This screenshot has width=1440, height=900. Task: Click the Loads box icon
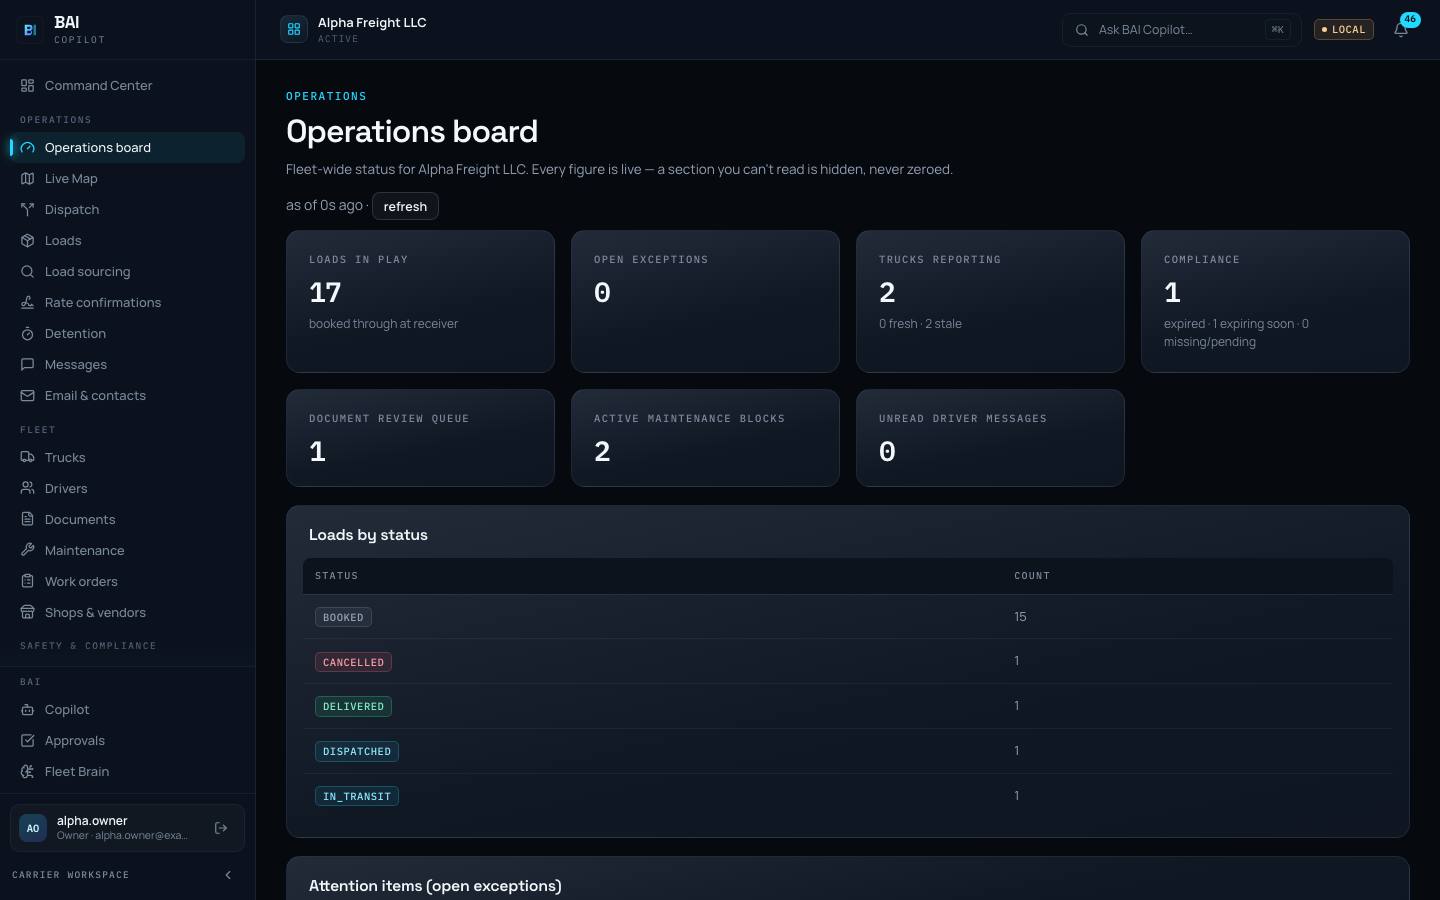pyautogui.click(x=27, y=241)
